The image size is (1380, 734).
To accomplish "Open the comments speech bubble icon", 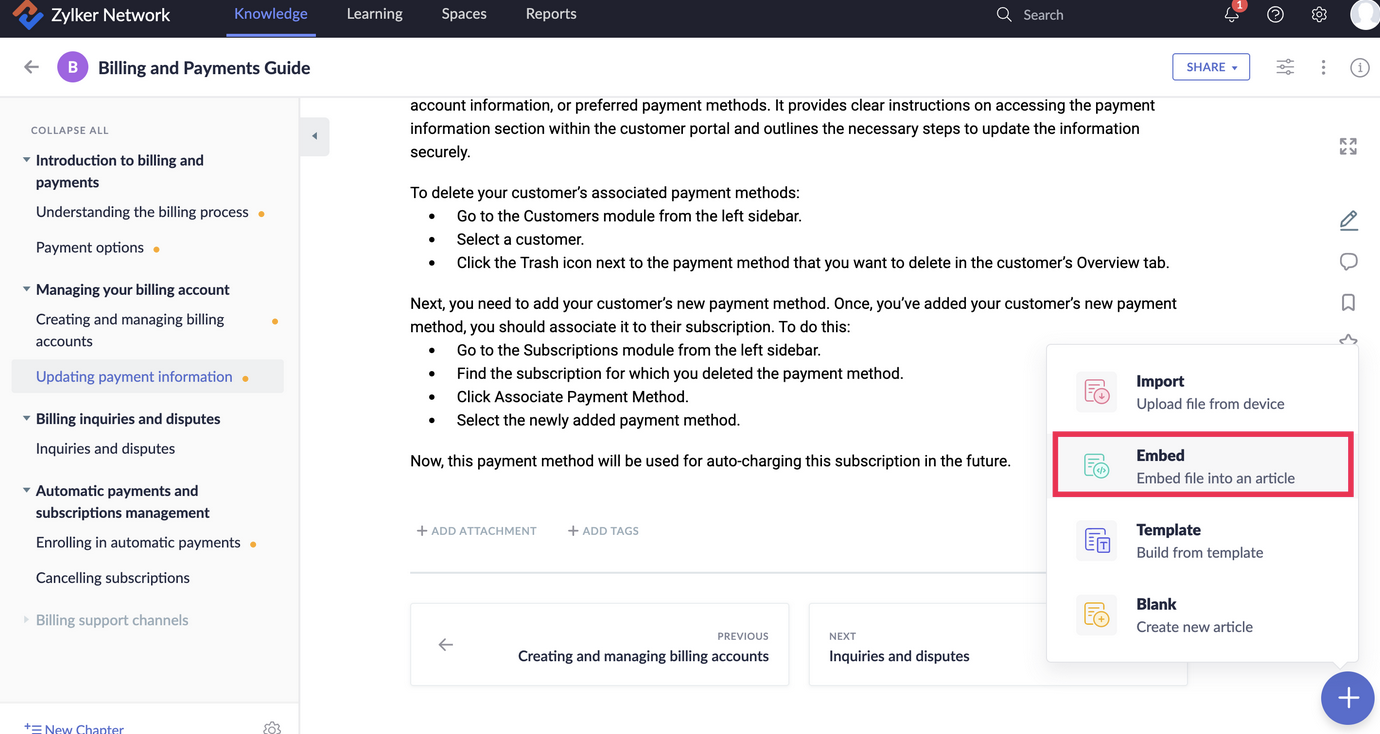I will [1348, 262].
